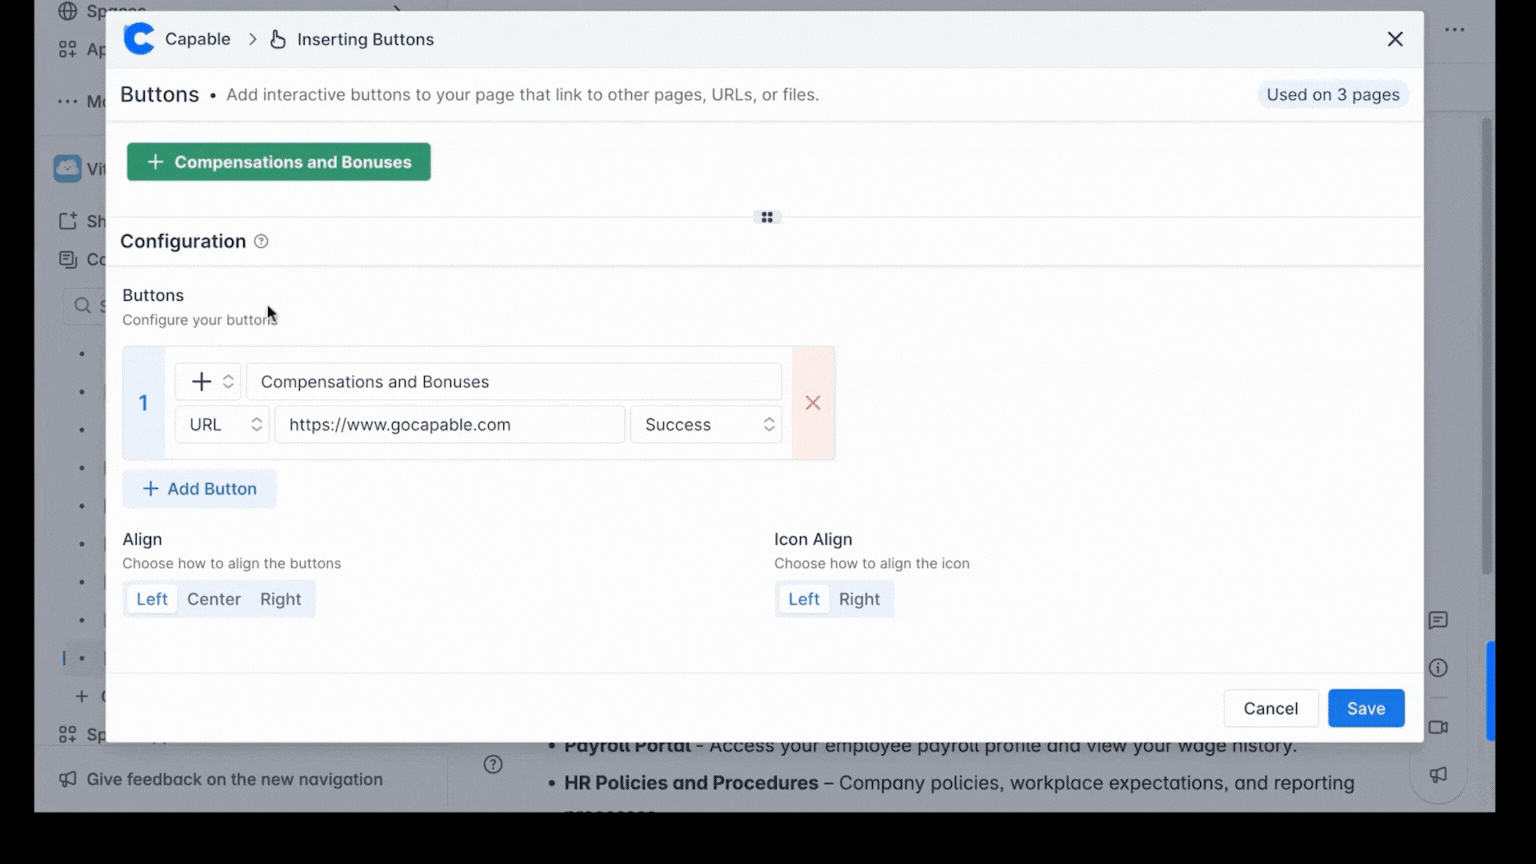Set Icon Align to Right
The width and height of the screenshot is (1536, 864).
pos(859,598)
